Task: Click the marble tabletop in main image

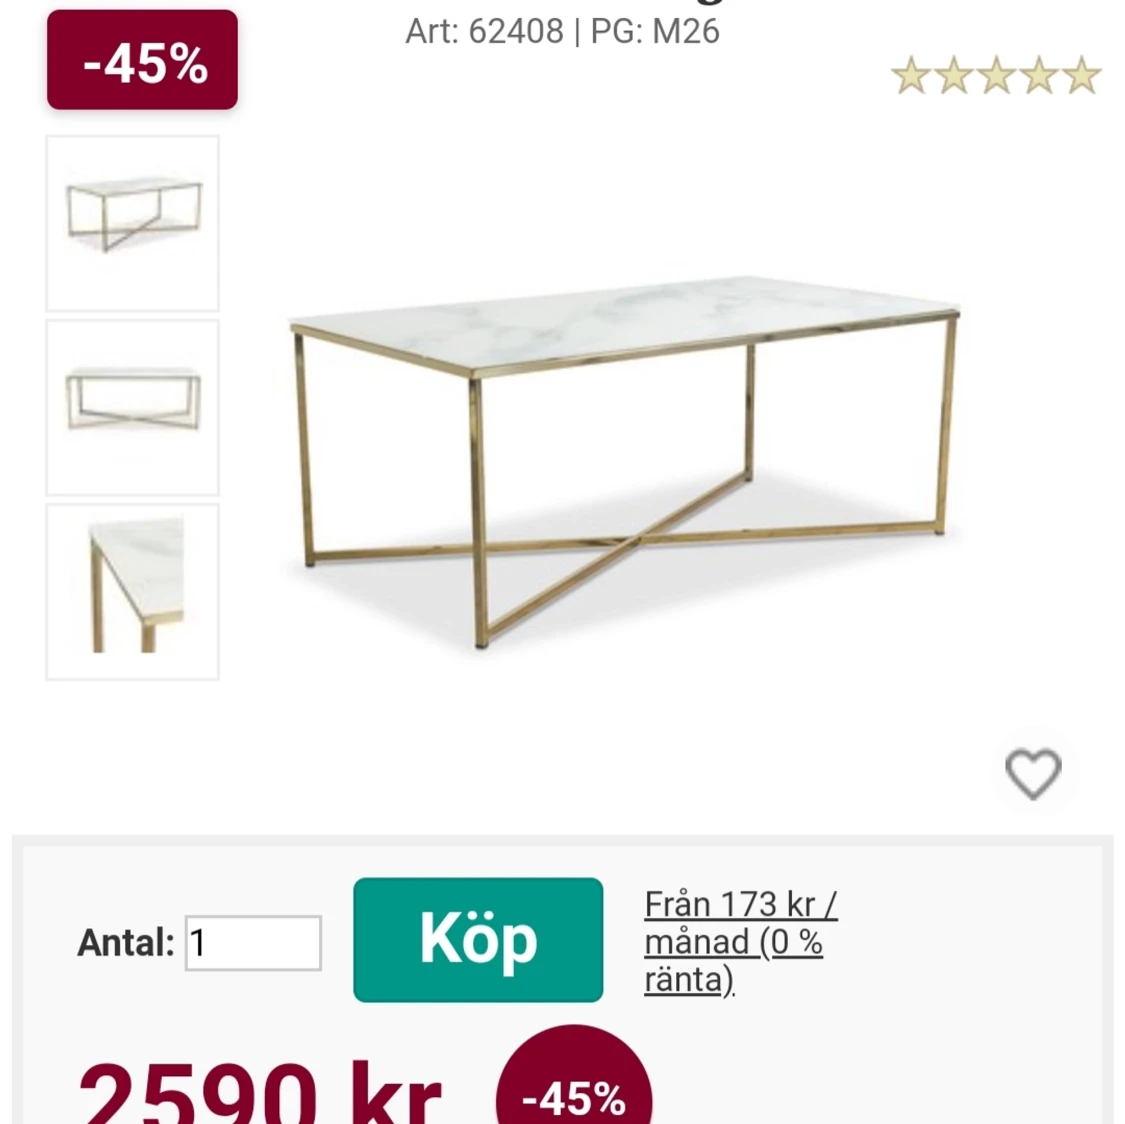Action: (624, 321)
